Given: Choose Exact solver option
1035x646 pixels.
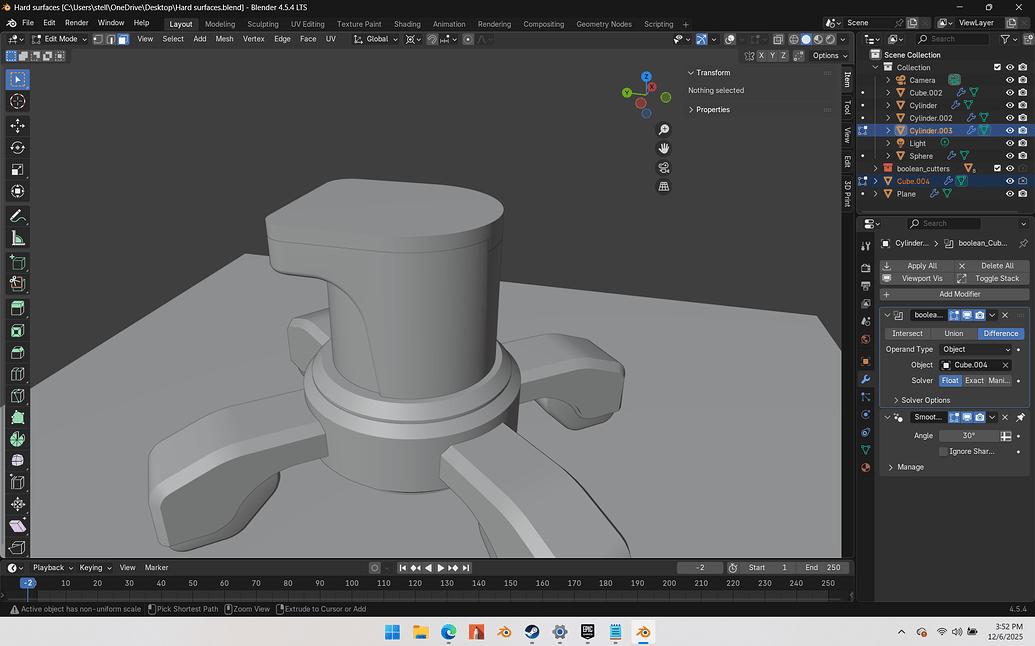Looking at the screenshot, I should coord(974,381).
